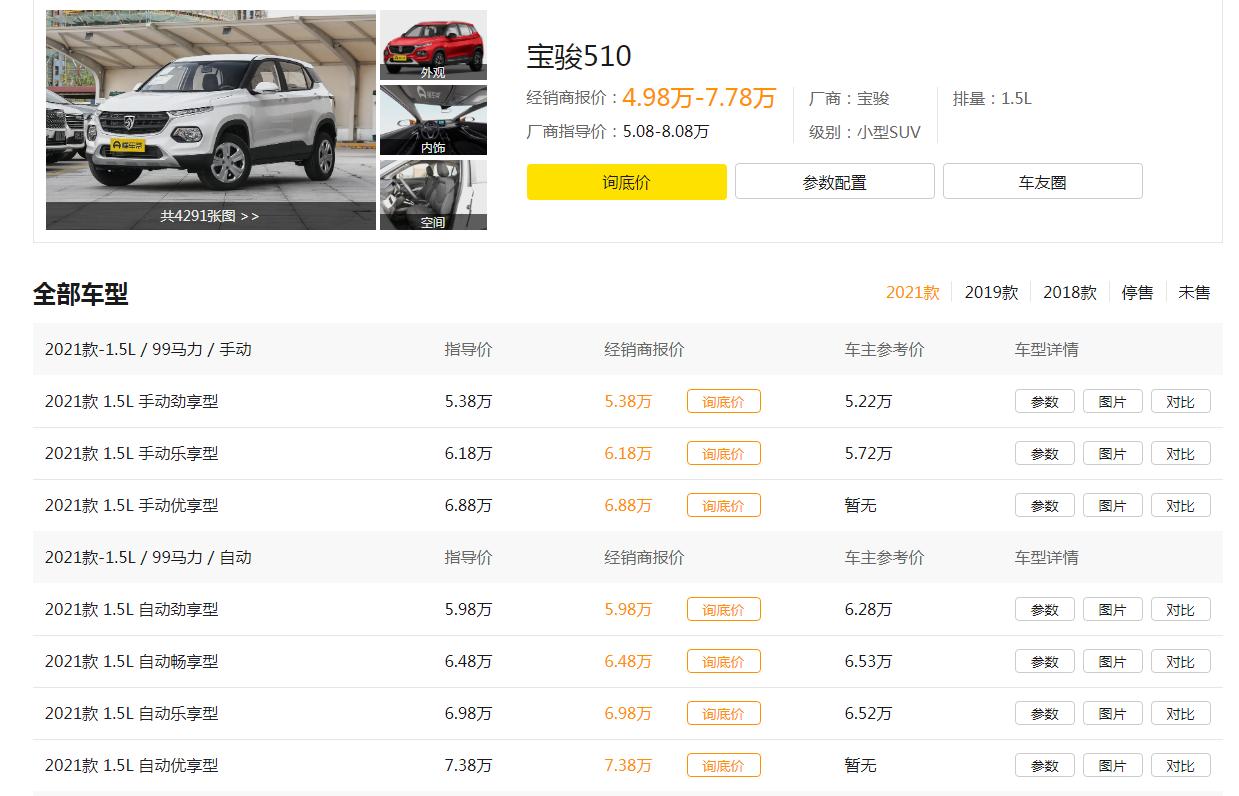Open 图片 for 自动畅享型
The height and width of the screenshot is (796, 1239).
pos(1113,661)
